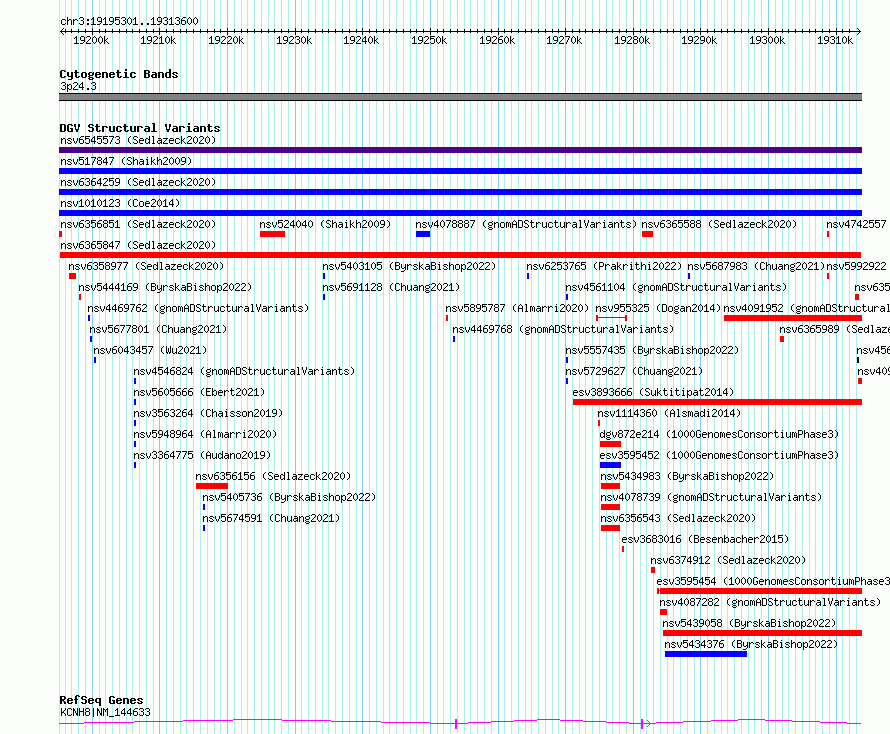Open nsv3364775 (Audano2019) label

point(202,455)
